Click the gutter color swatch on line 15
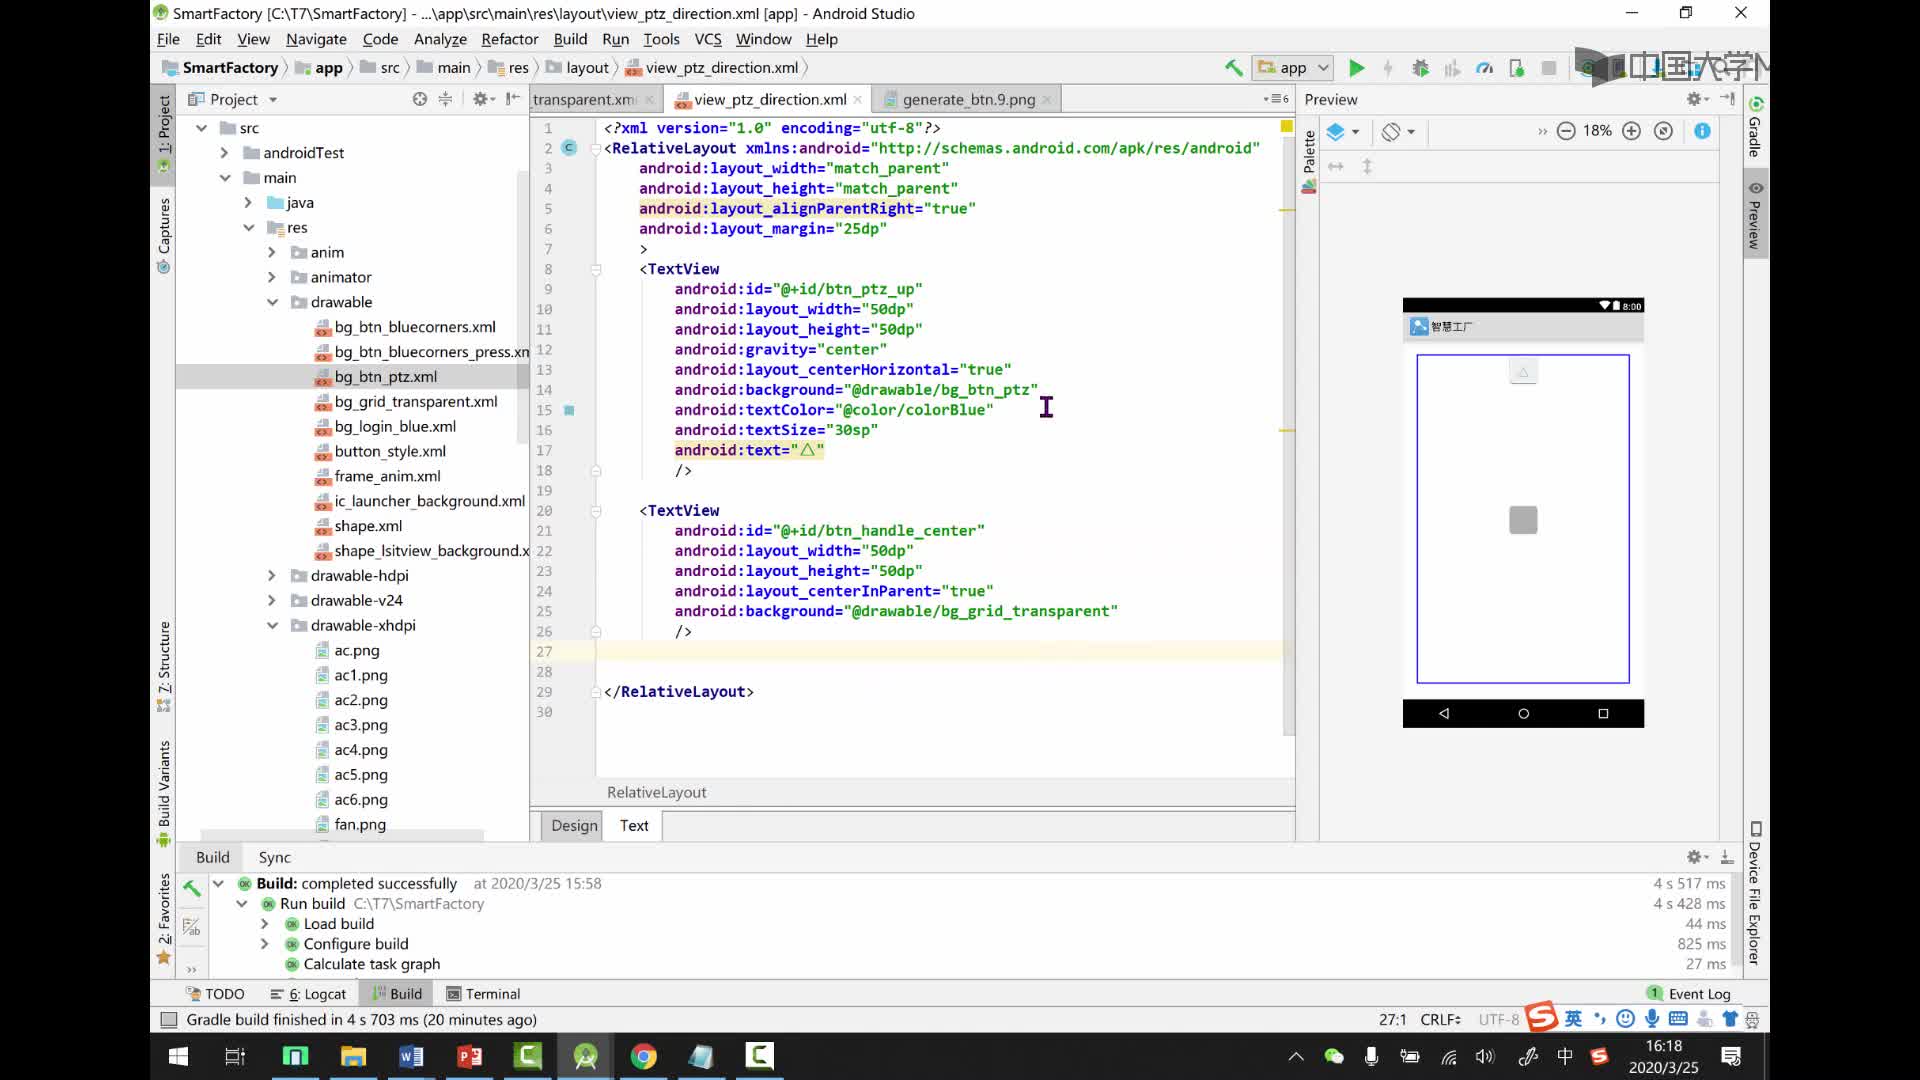The image size is (1920, 1080). (569, 410)
